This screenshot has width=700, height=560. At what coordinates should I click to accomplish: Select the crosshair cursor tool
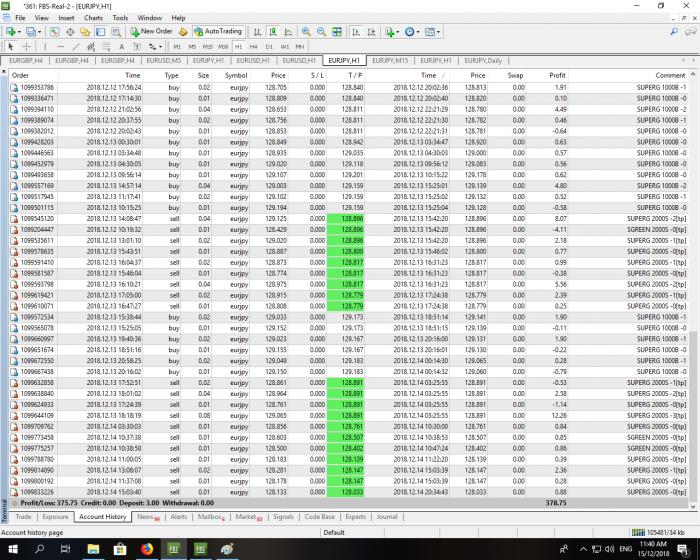(27, 46)
